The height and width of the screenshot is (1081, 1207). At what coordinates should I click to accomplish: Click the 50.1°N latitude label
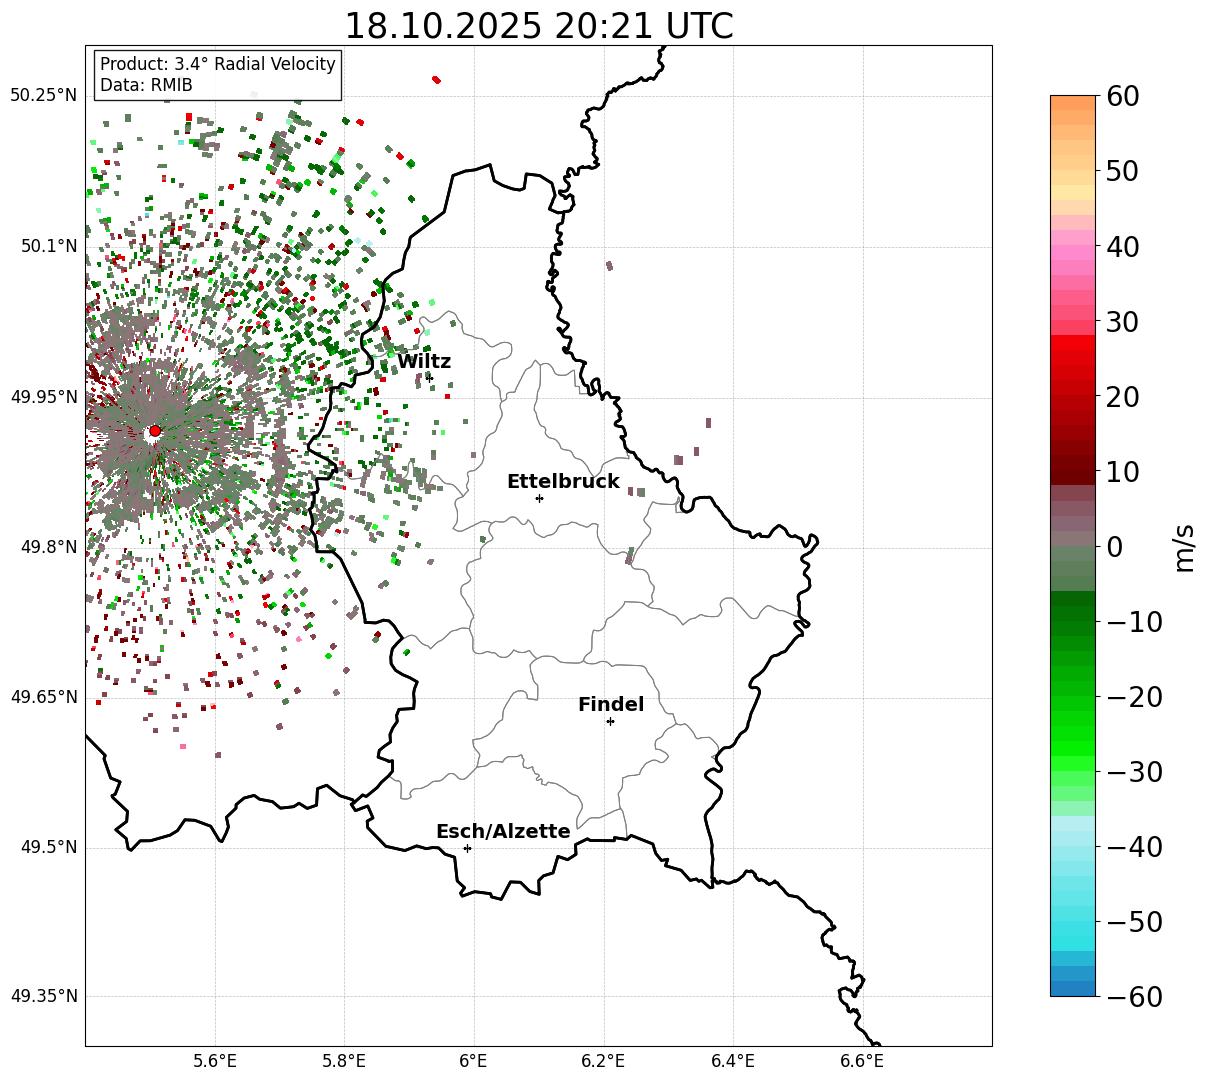tap(48, 246)
